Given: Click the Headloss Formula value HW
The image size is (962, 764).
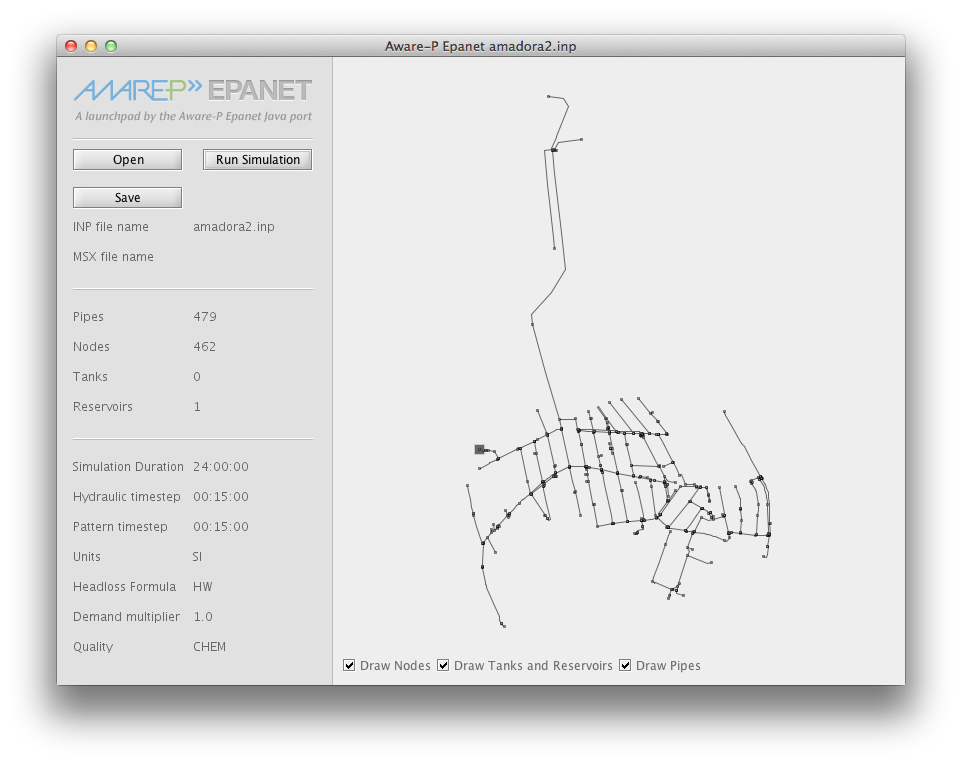Looking at the screenshot, I should click(202, 587).
